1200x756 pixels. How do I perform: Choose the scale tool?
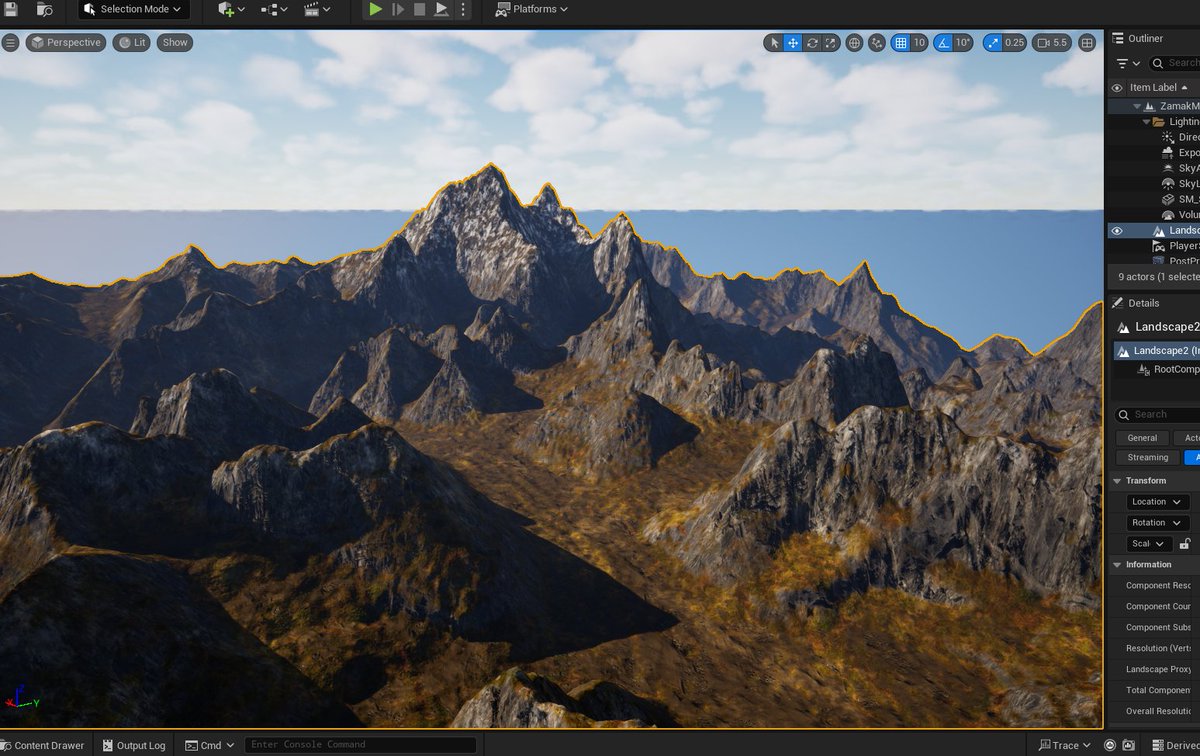(830, 43)
